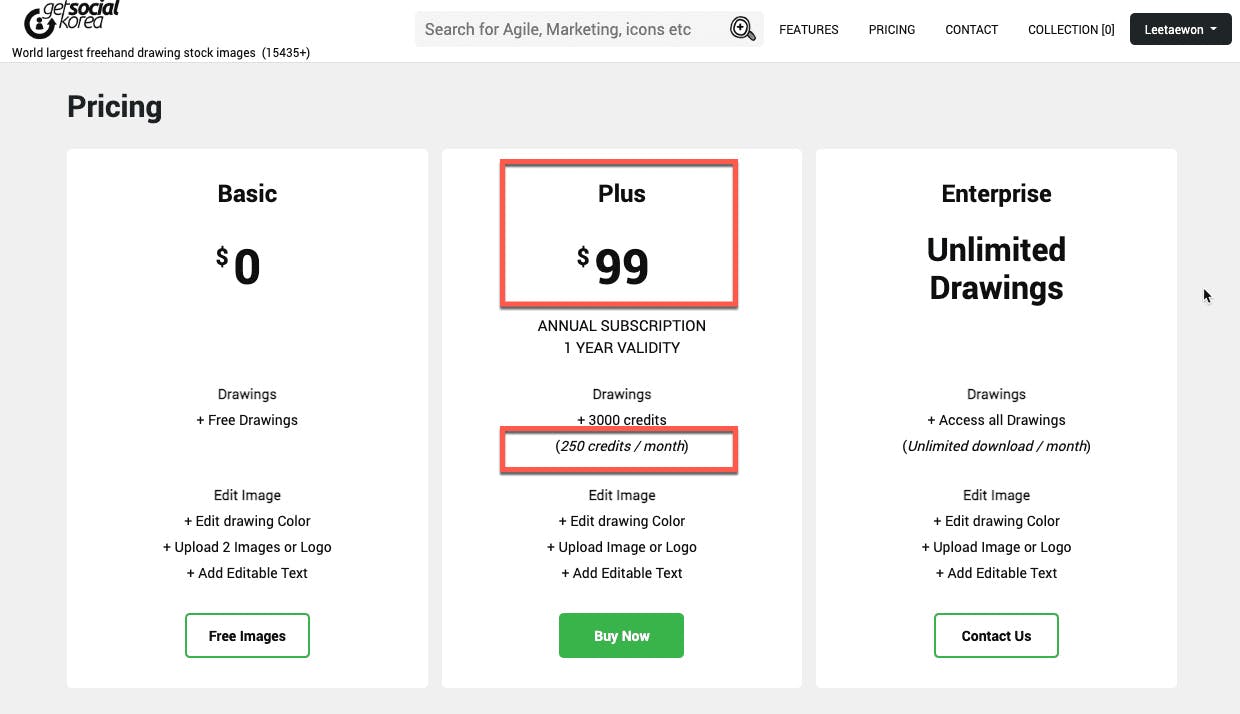Expand the Leetaewon account dropdown

pos(1180,29)
